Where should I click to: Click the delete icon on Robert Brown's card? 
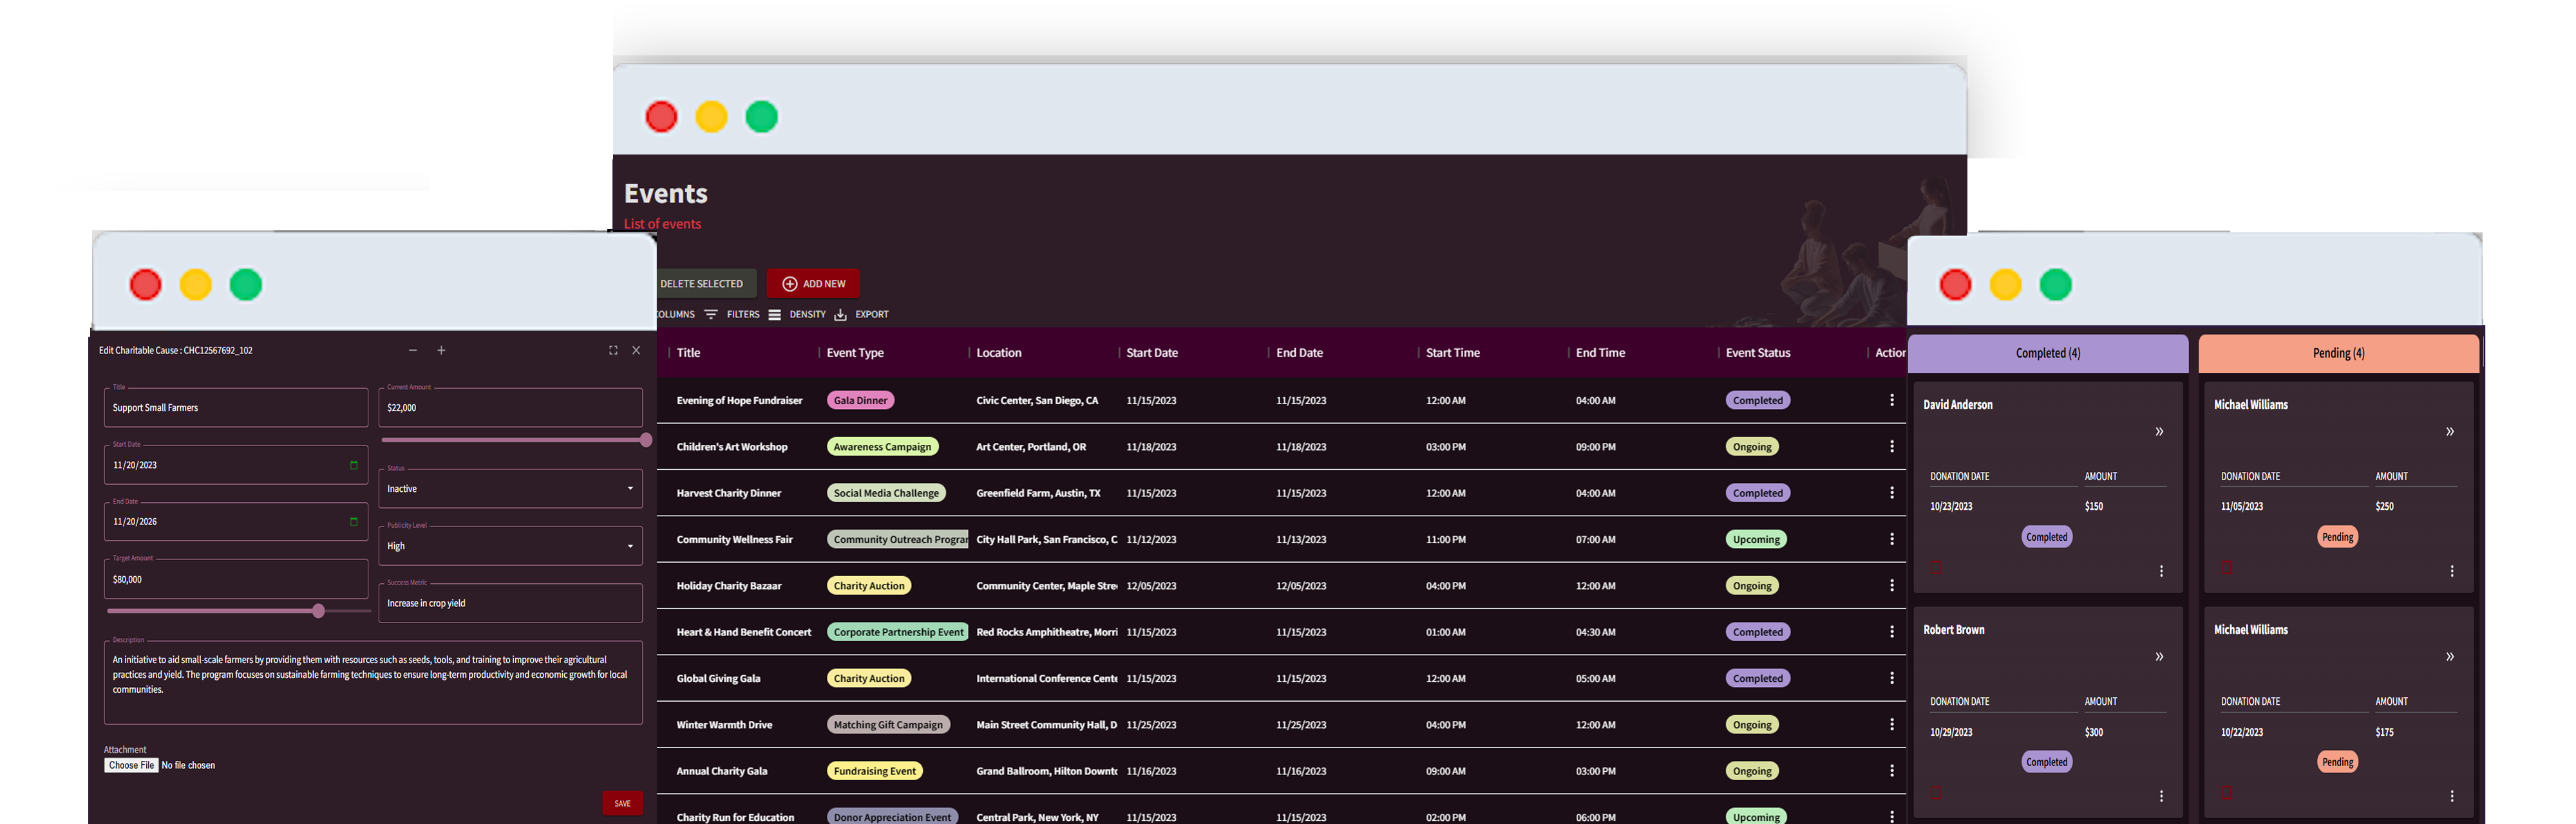pyautogui.click(x=1937, y=792)
